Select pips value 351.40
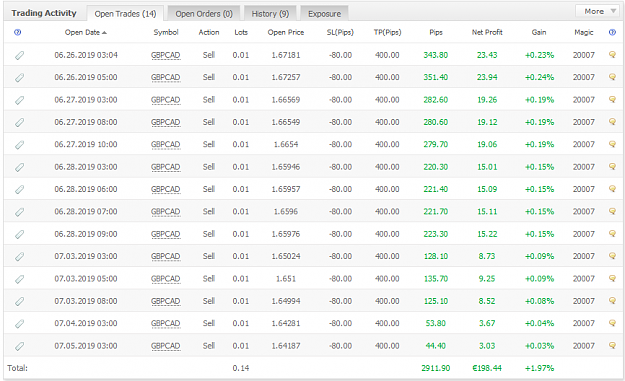The width and height of the screenshot is (625, 381). pyautogui.click(x=436, y=77)
